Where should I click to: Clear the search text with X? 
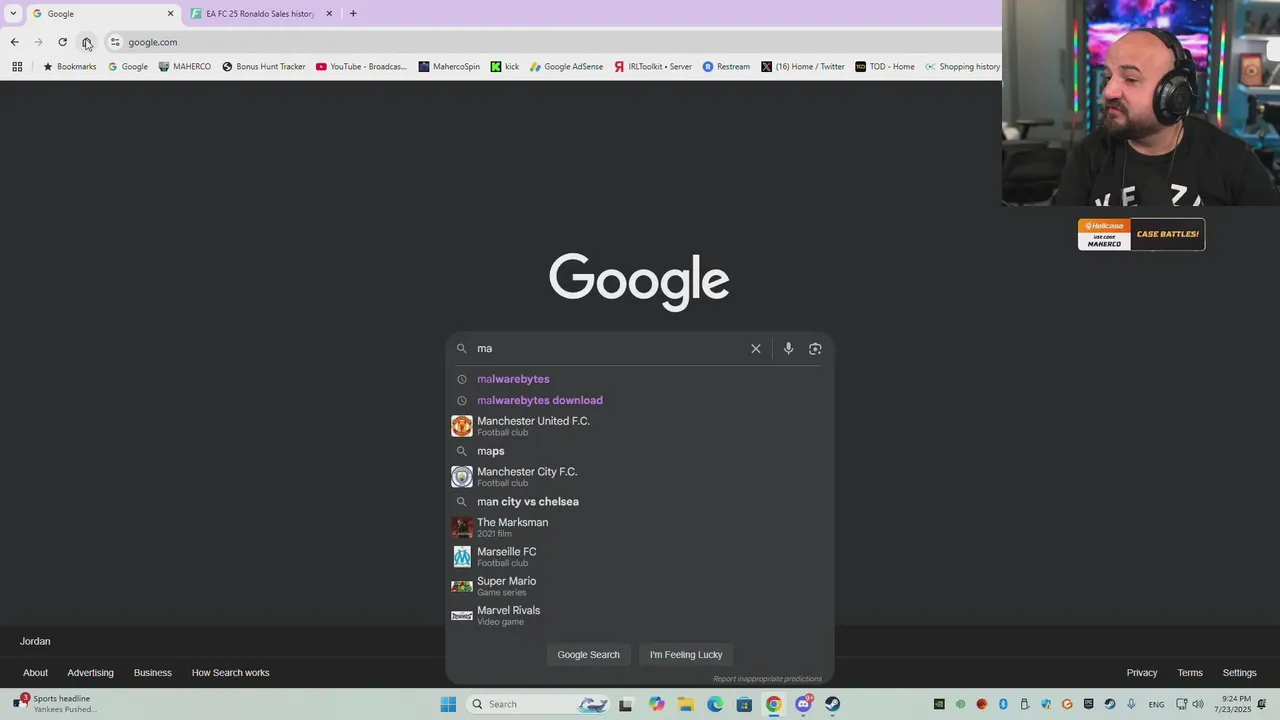756,348
